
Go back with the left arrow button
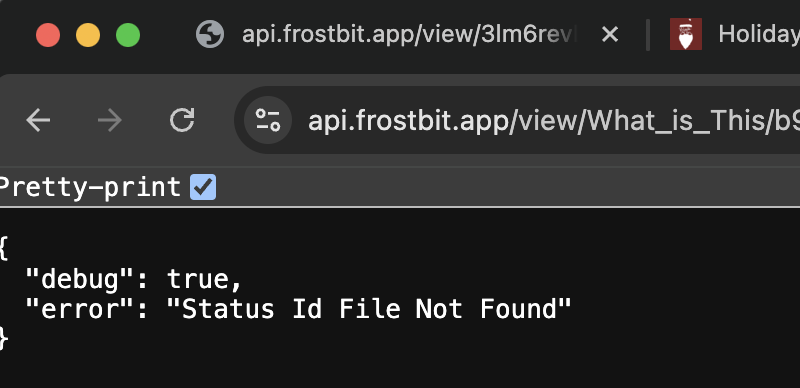(x=38, y=120)
